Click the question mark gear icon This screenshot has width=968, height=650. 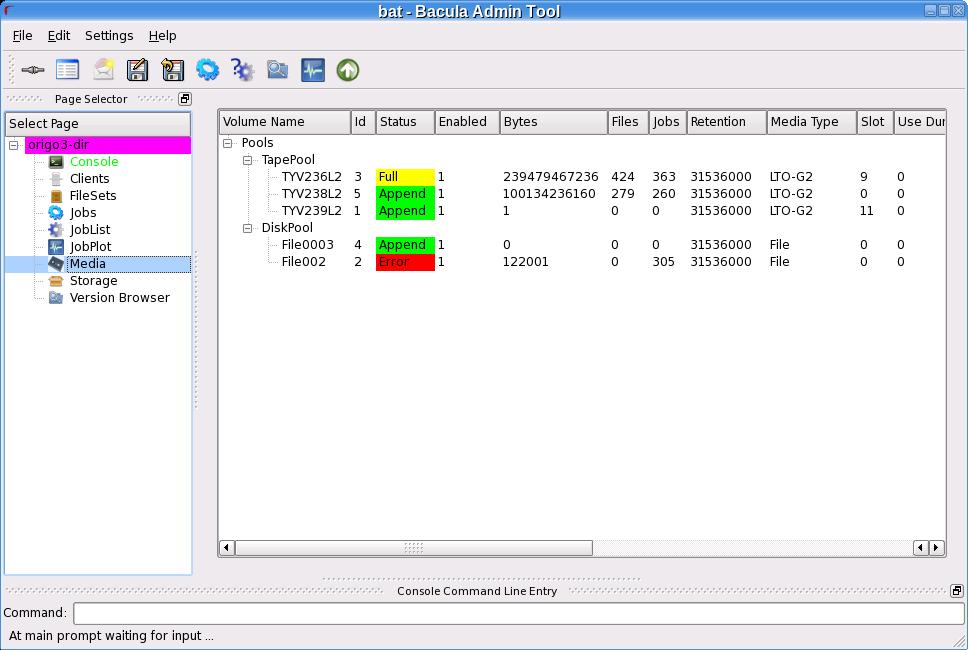click(x=242, y=70)
